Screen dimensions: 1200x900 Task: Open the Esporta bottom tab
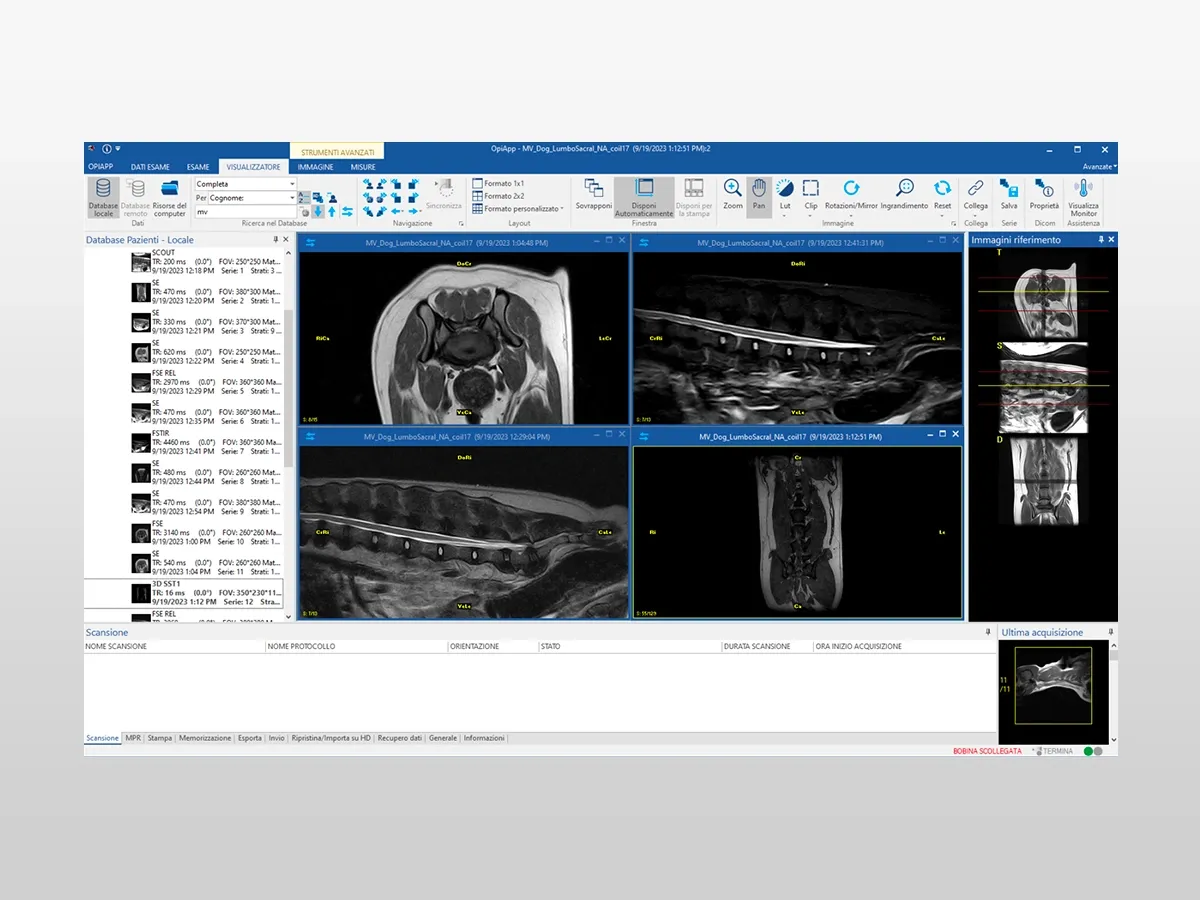click(x=250, y=738)
